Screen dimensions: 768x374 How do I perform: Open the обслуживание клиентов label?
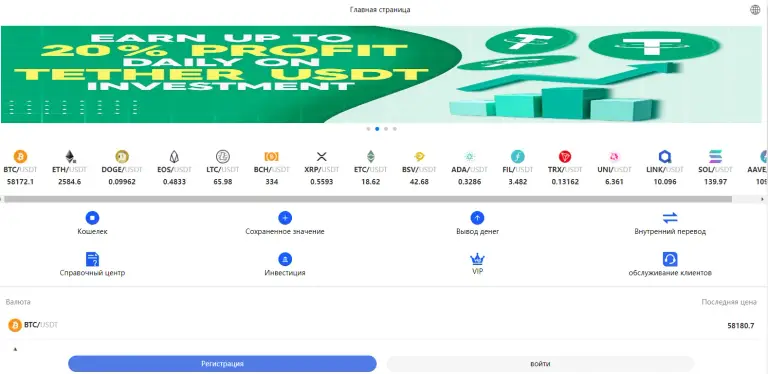tap(670, 273)
